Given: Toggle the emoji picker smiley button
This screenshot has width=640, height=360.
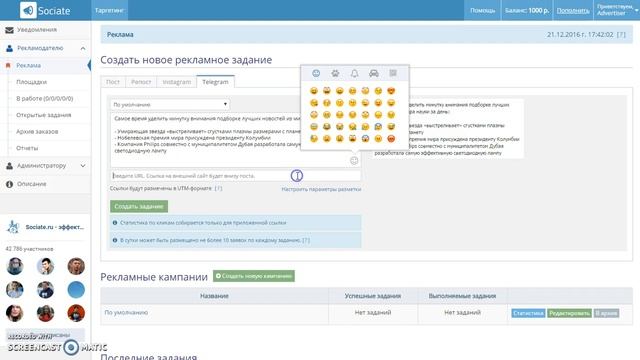Looking at the screenshot, I should [x=354, y=160].
